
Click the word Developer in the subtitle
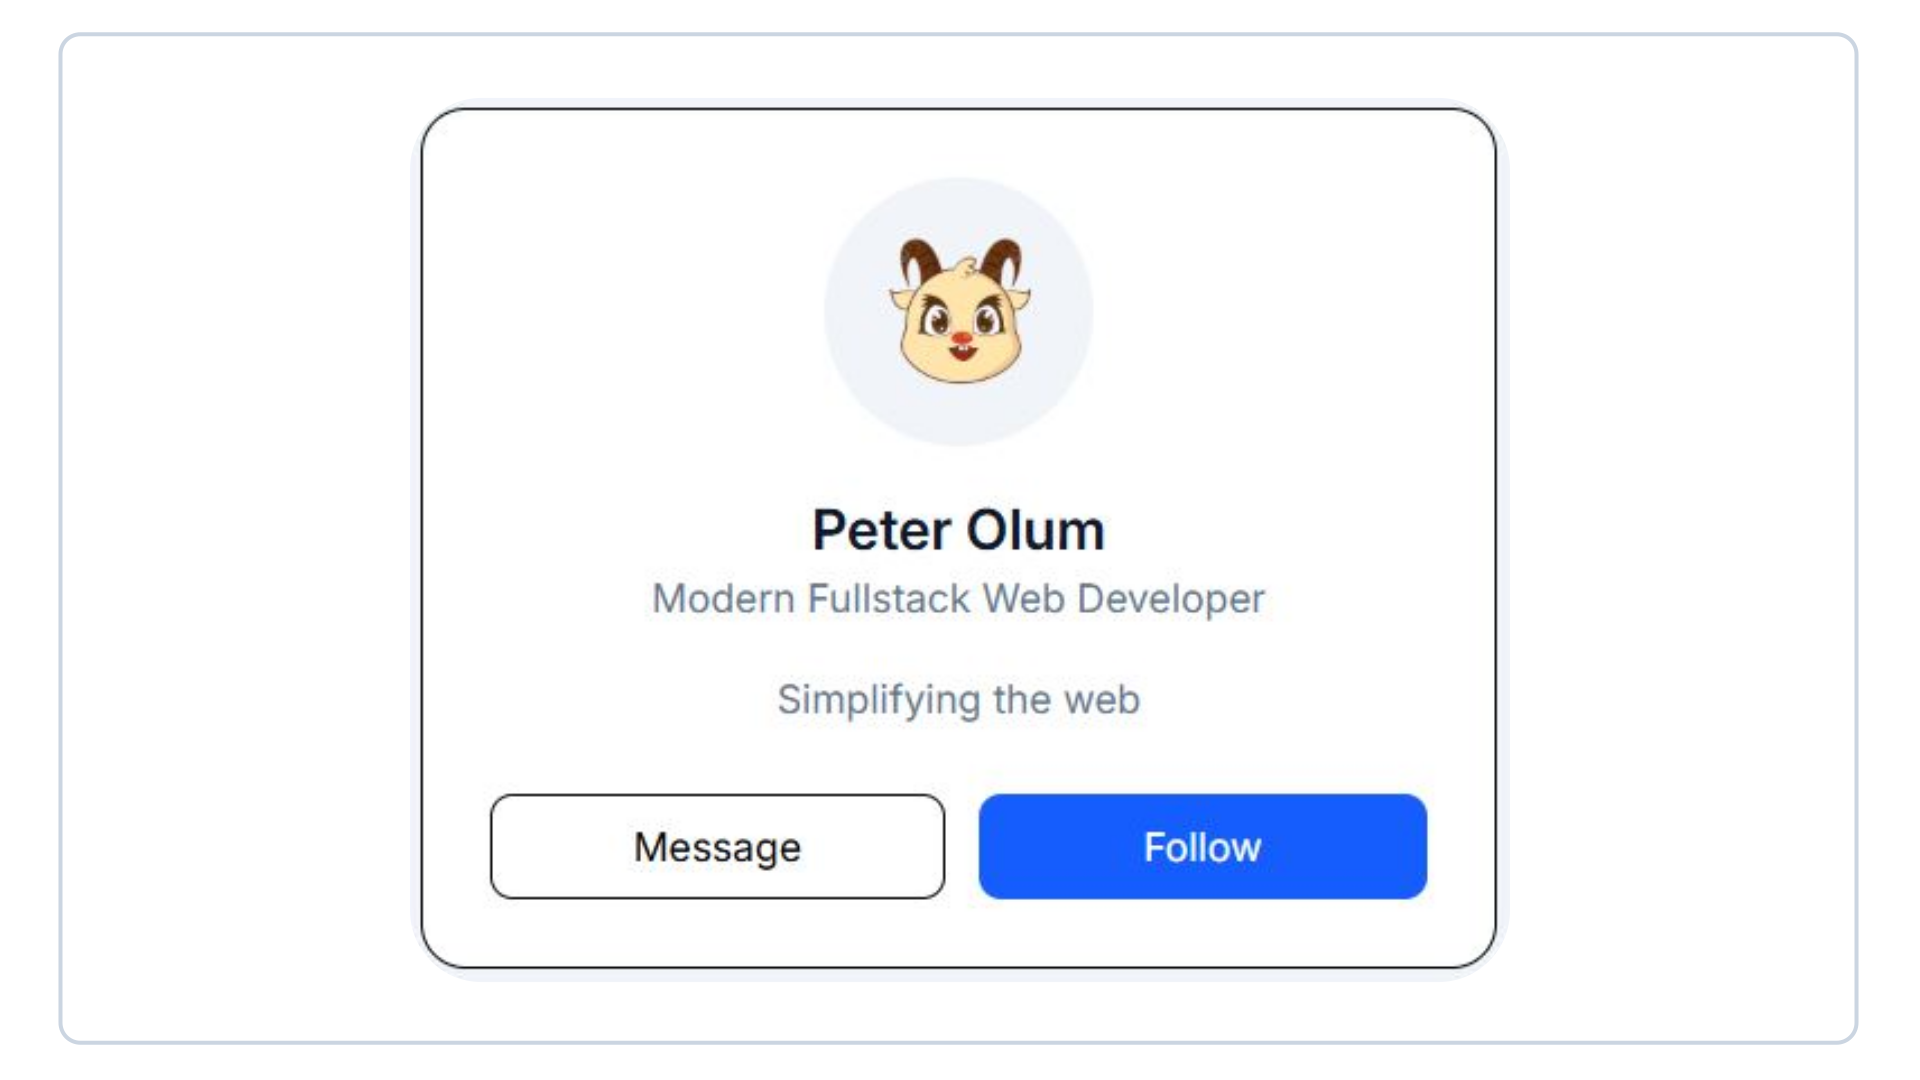pos(1171,599)
